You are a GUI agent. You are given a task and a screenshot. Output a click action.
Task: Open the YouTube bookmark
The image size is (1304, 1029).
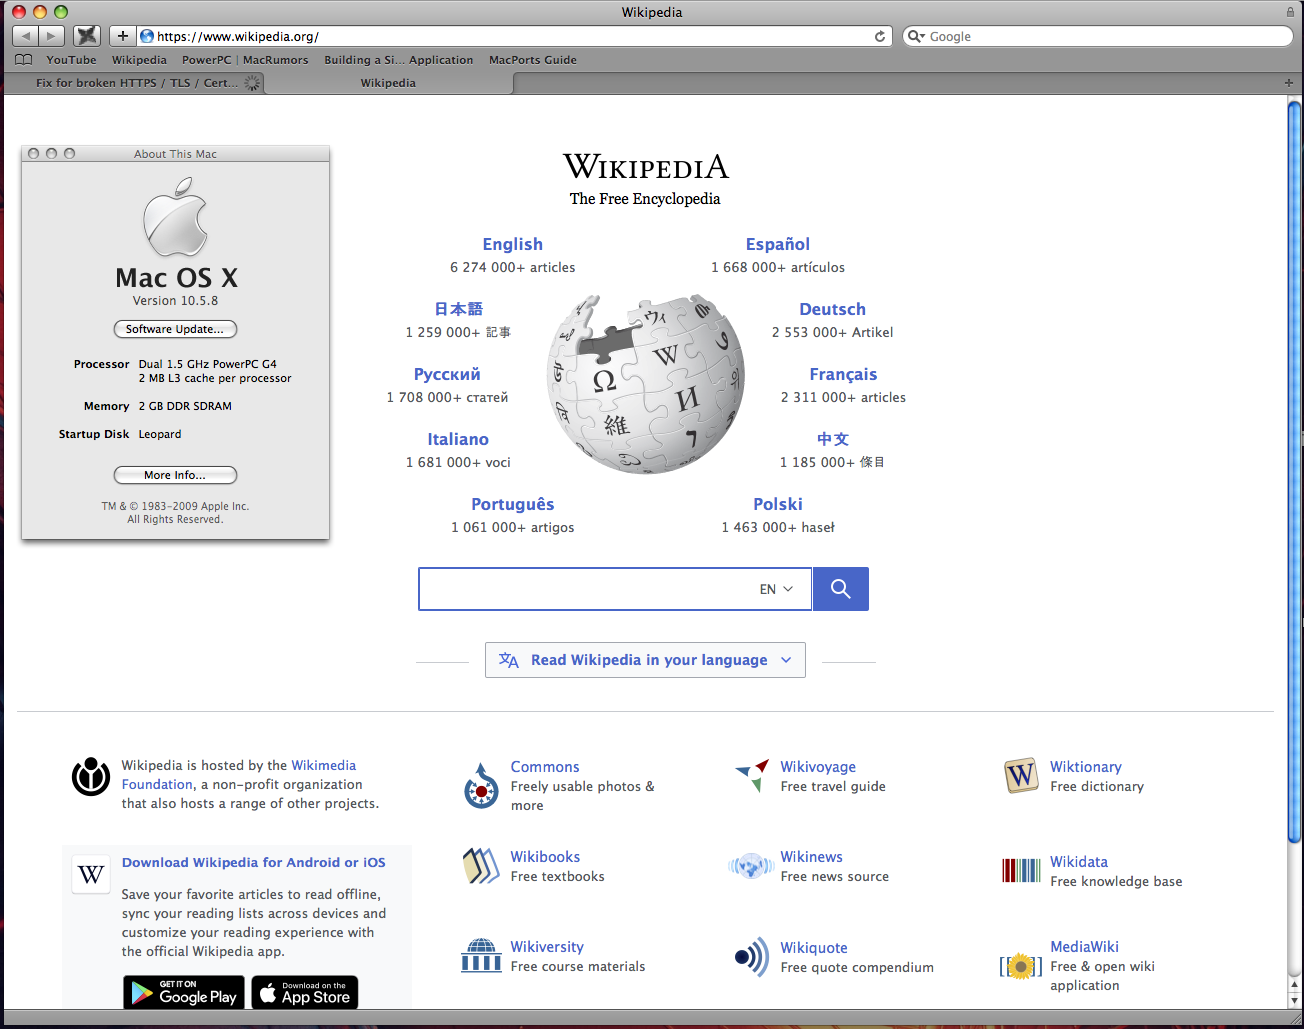click(71, 60)
